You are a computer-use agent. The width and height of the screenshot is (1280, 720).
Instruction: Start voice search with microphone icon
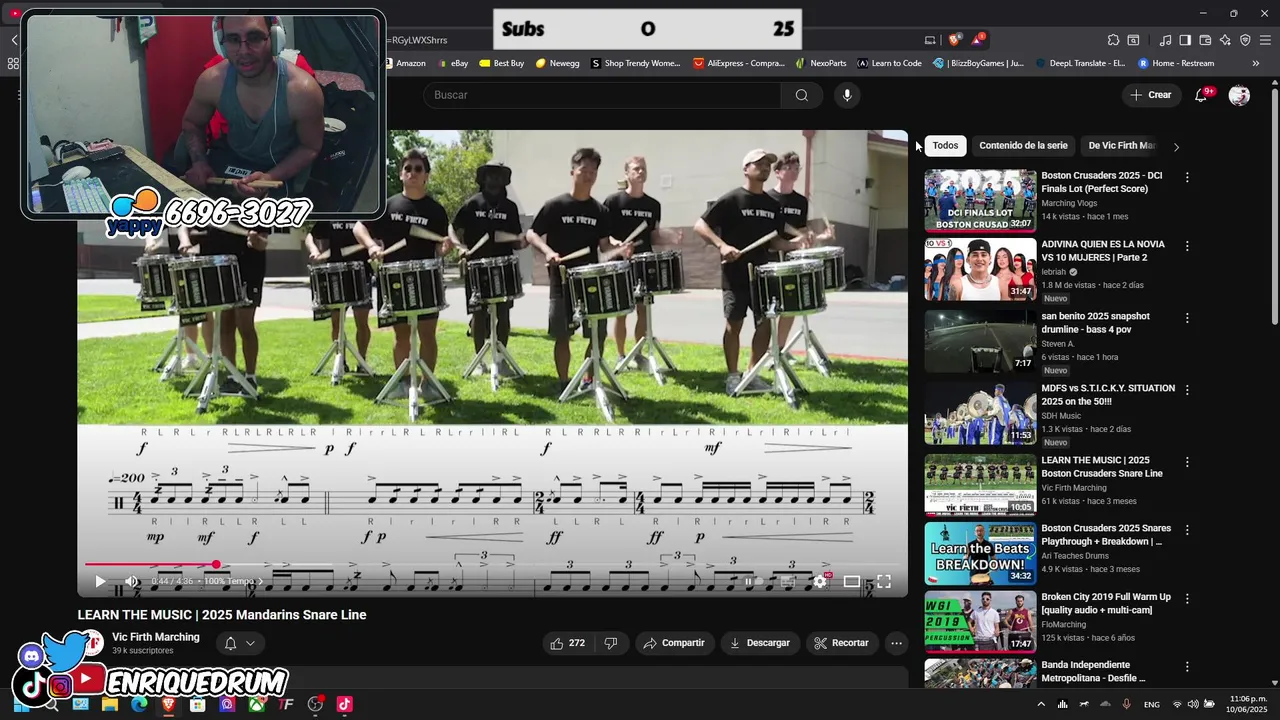[847, 95]
